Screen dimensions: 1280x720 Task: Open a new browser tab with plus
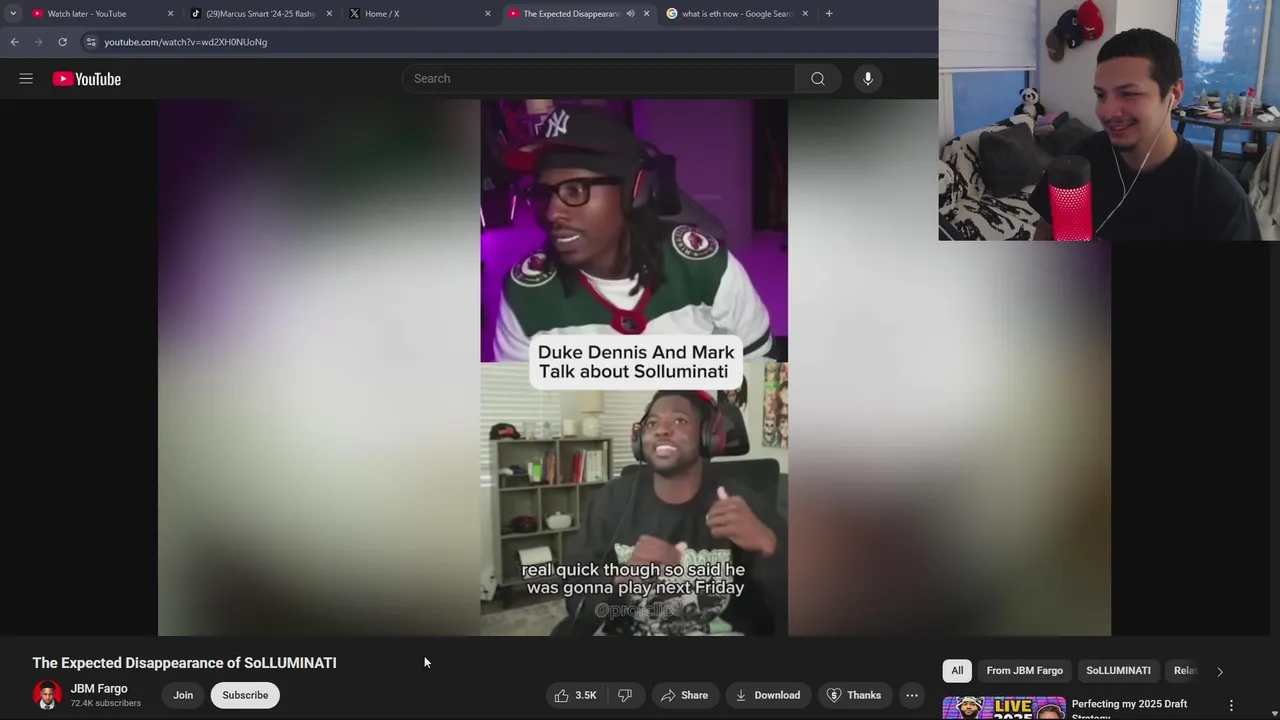tap(829, 14)
